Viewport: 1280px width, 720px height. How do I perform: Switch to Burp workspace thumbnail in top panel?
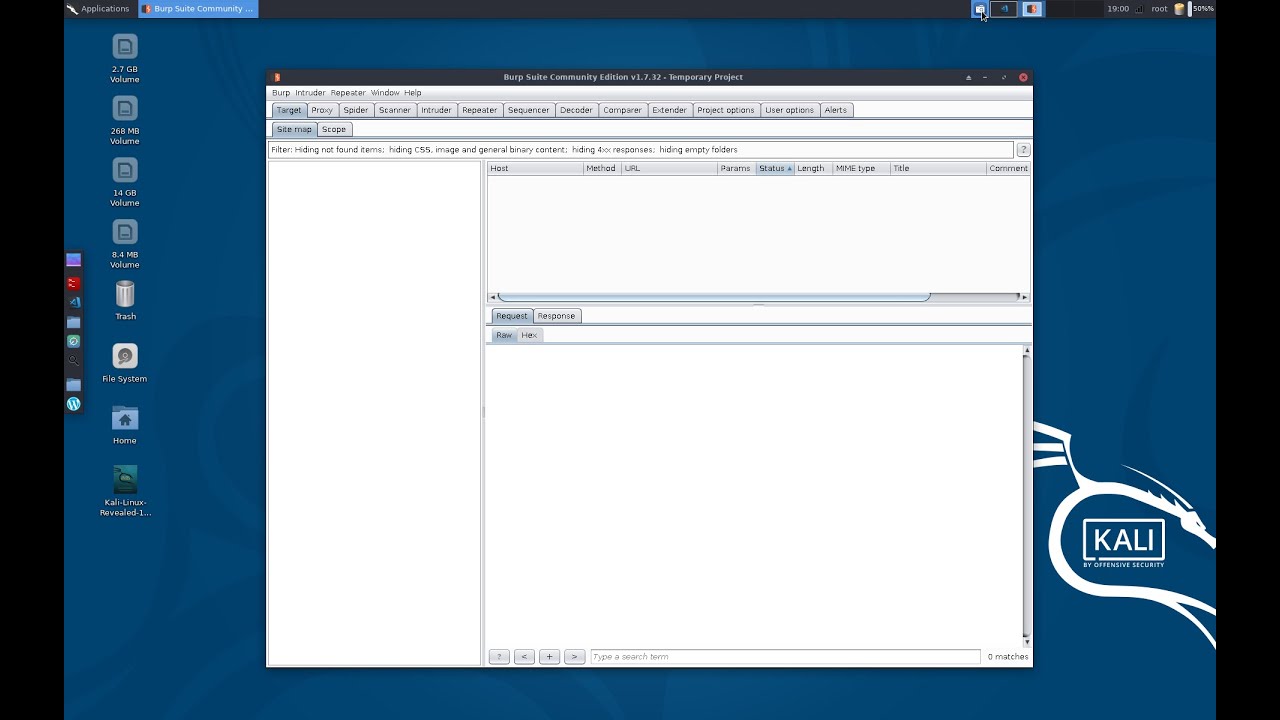pos(1032,9)
